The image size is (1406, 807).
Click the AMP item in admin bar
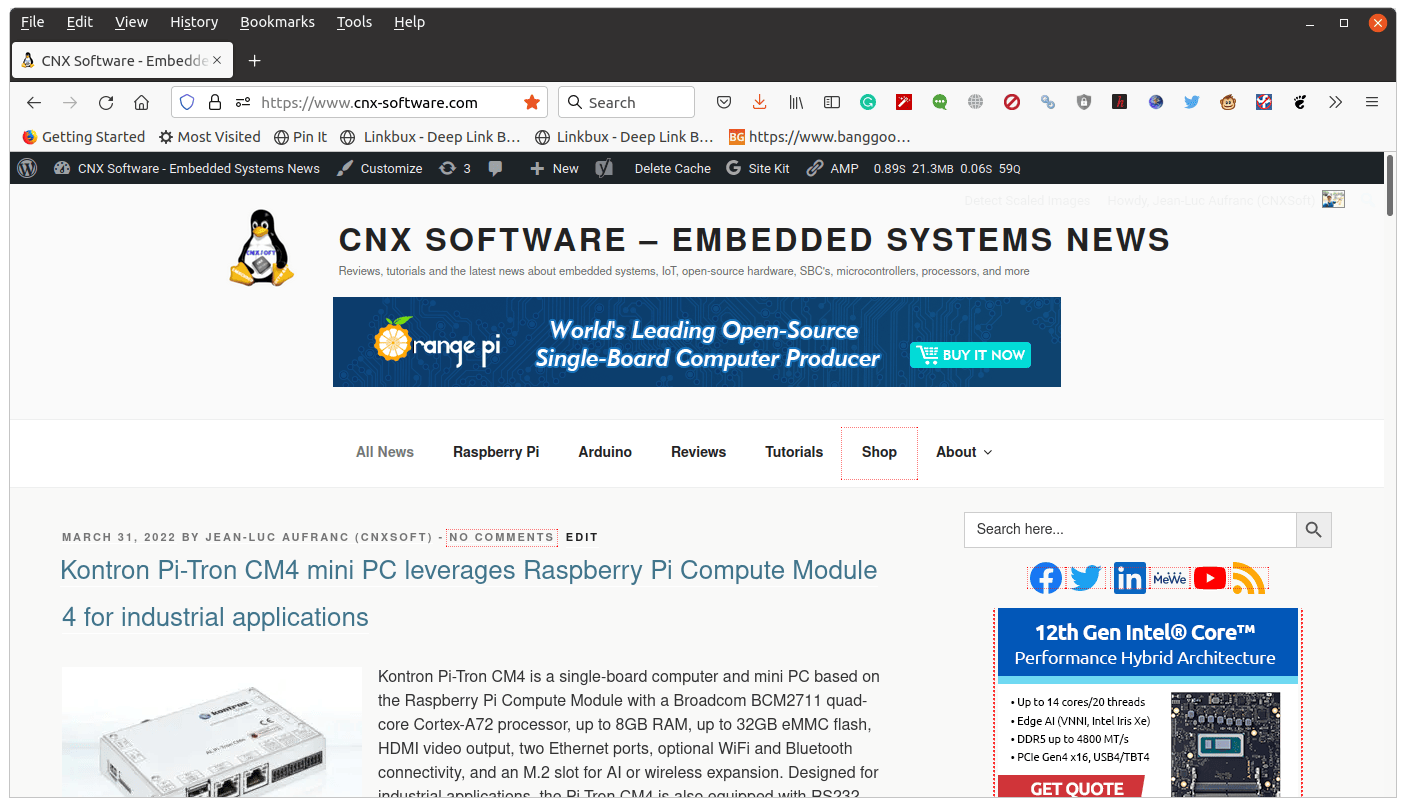coord(833,168)
